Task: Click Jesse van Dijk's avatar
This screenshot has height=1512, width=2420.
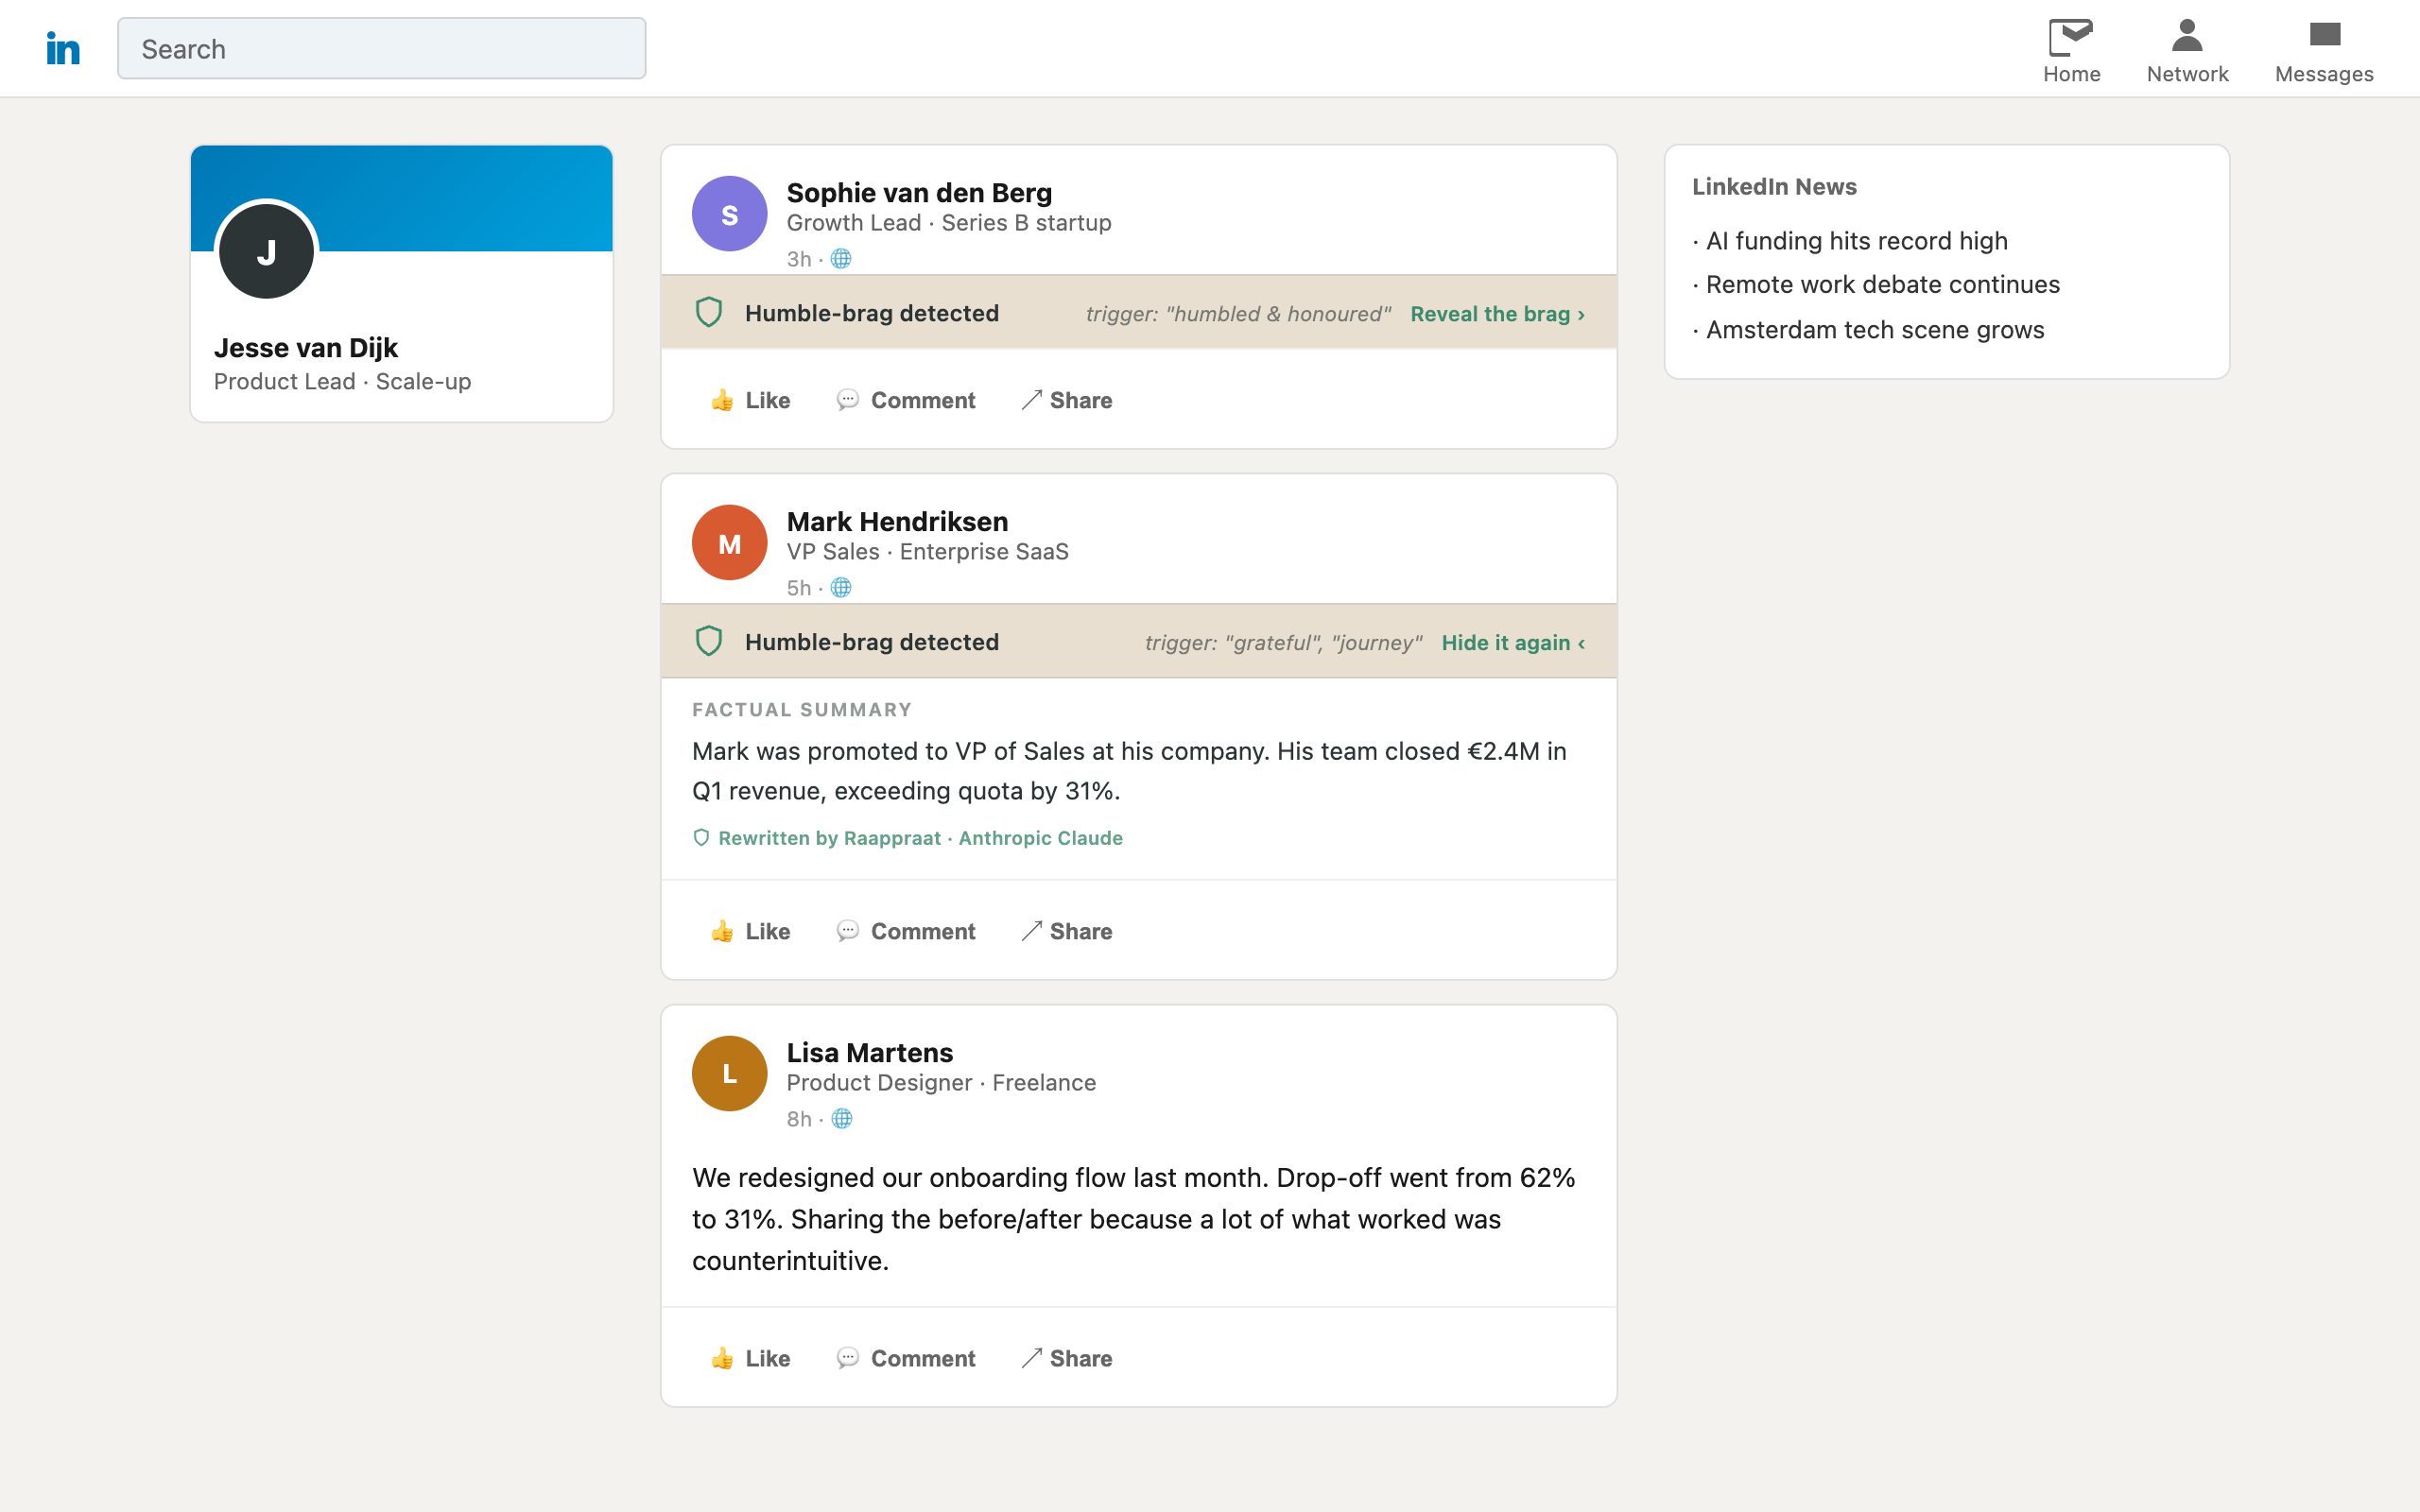Action: click(x=266, y=251)
